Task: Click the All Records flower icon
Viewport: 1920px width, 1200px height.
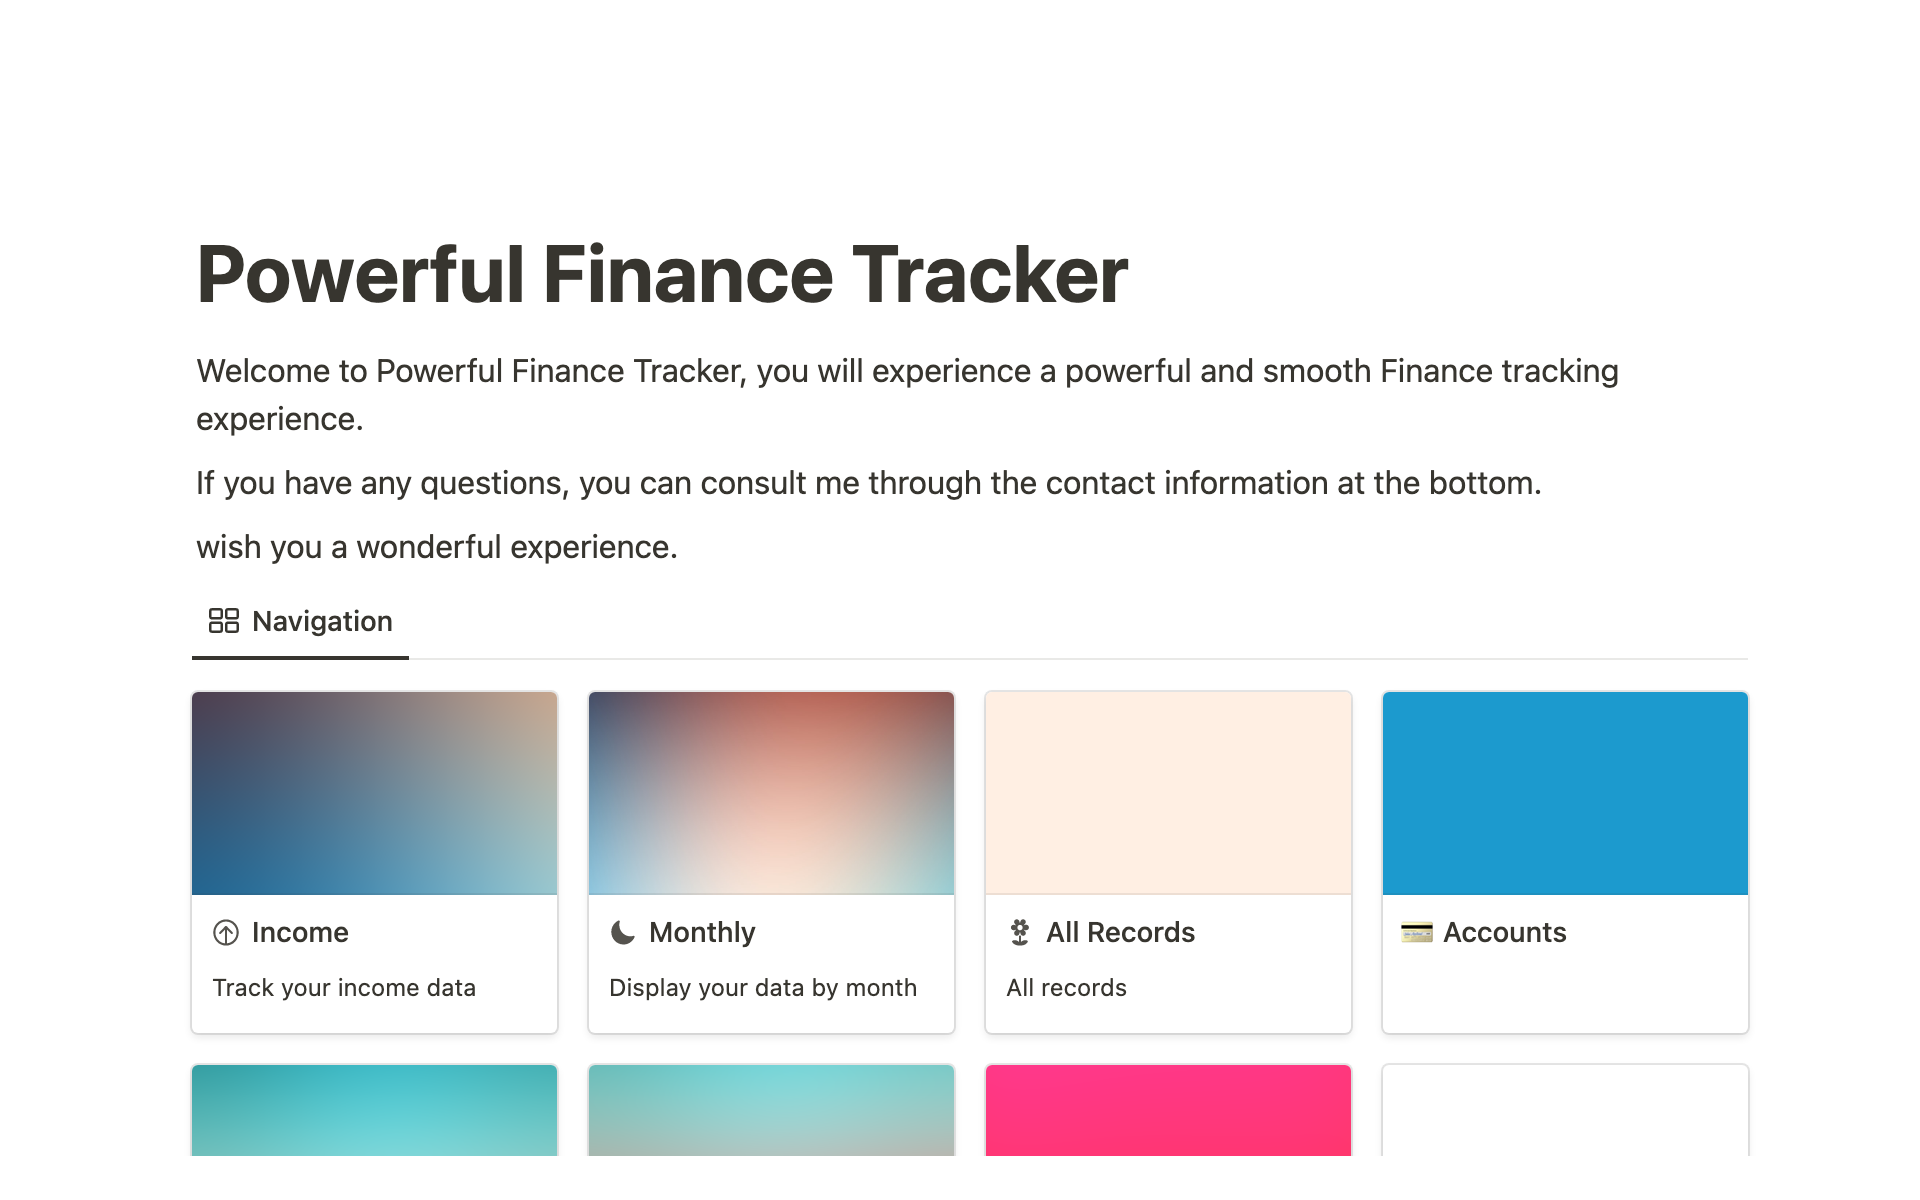Action: (1020, 933)
